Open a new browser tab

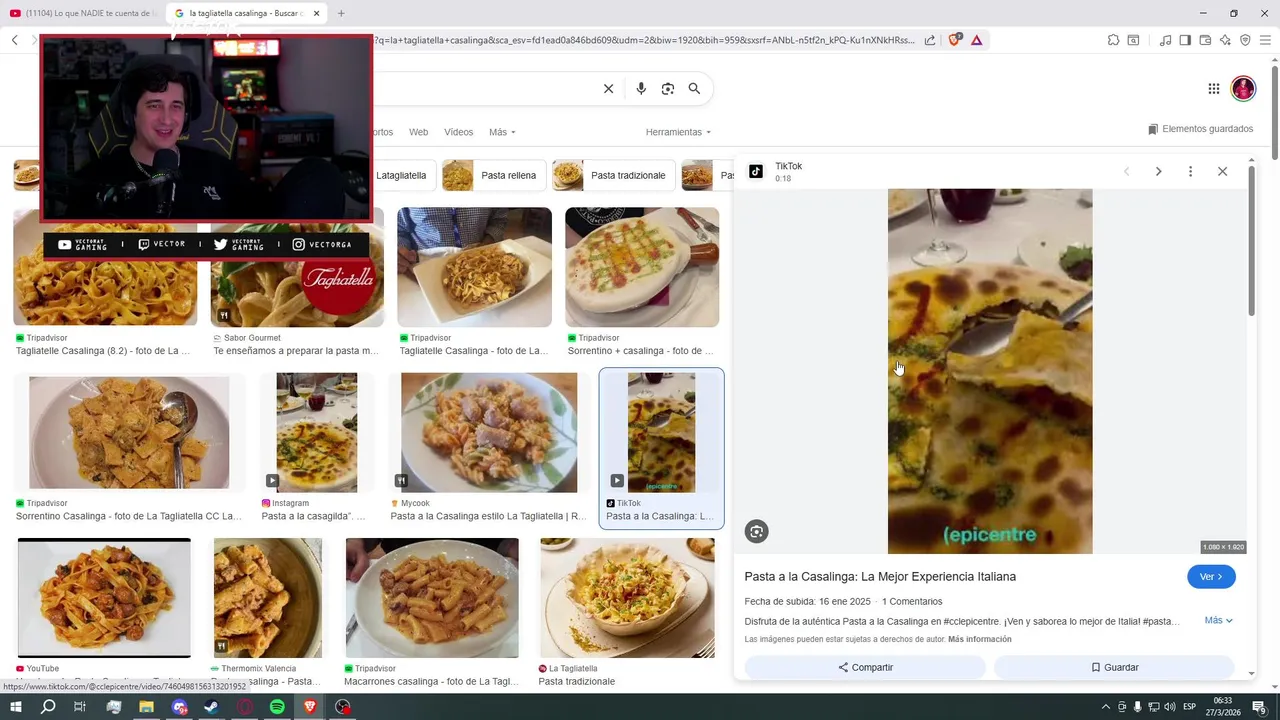(x=341, y=13)
